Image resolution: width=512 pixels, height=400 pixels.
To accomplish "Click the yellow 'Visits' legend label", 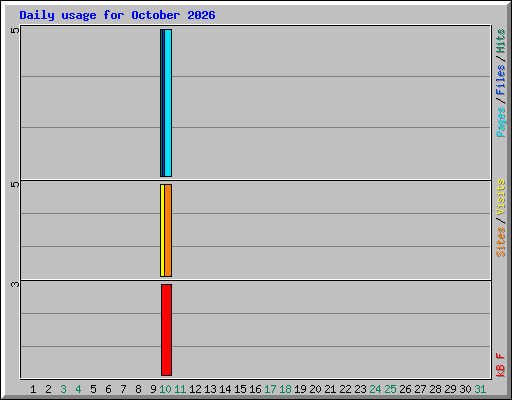I will (500, 197).
